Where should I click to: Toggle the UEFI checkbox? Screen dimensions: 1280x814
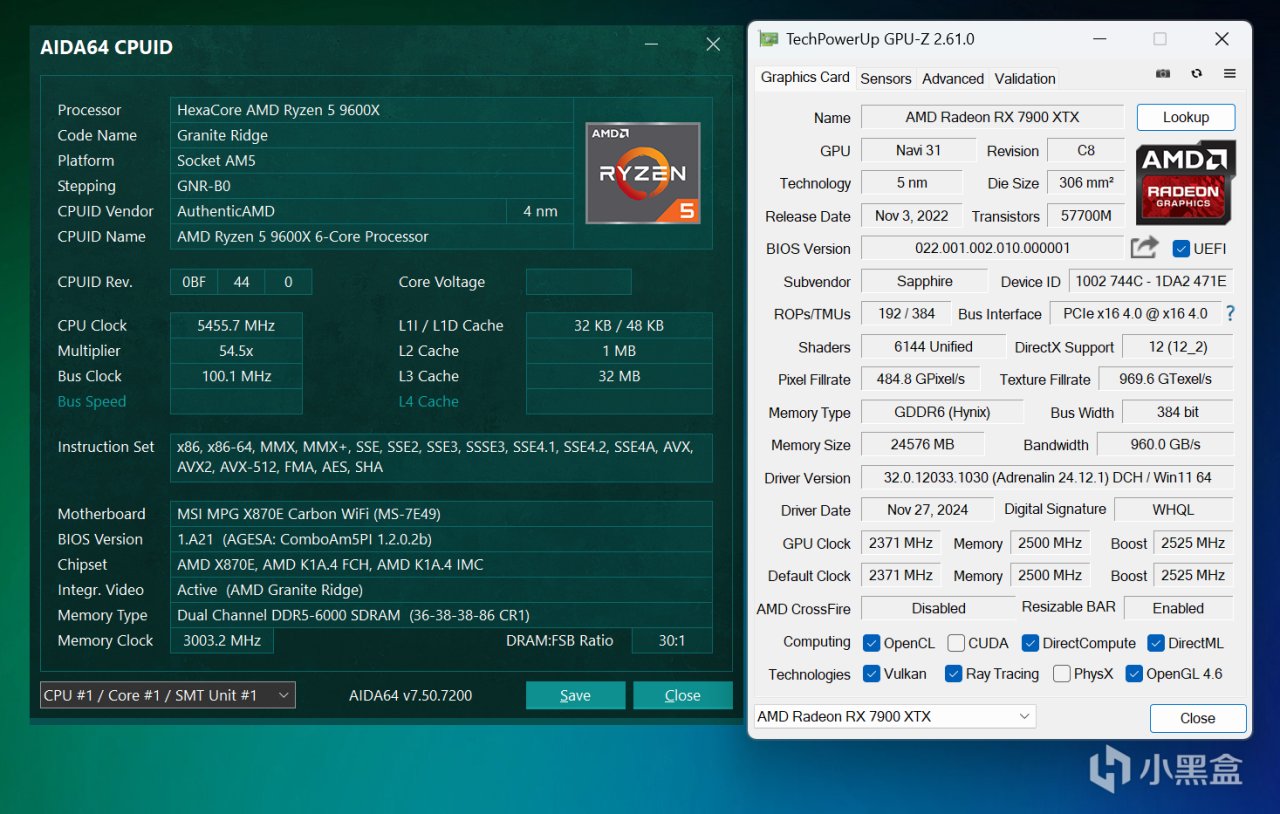(x=1181, y=248)
